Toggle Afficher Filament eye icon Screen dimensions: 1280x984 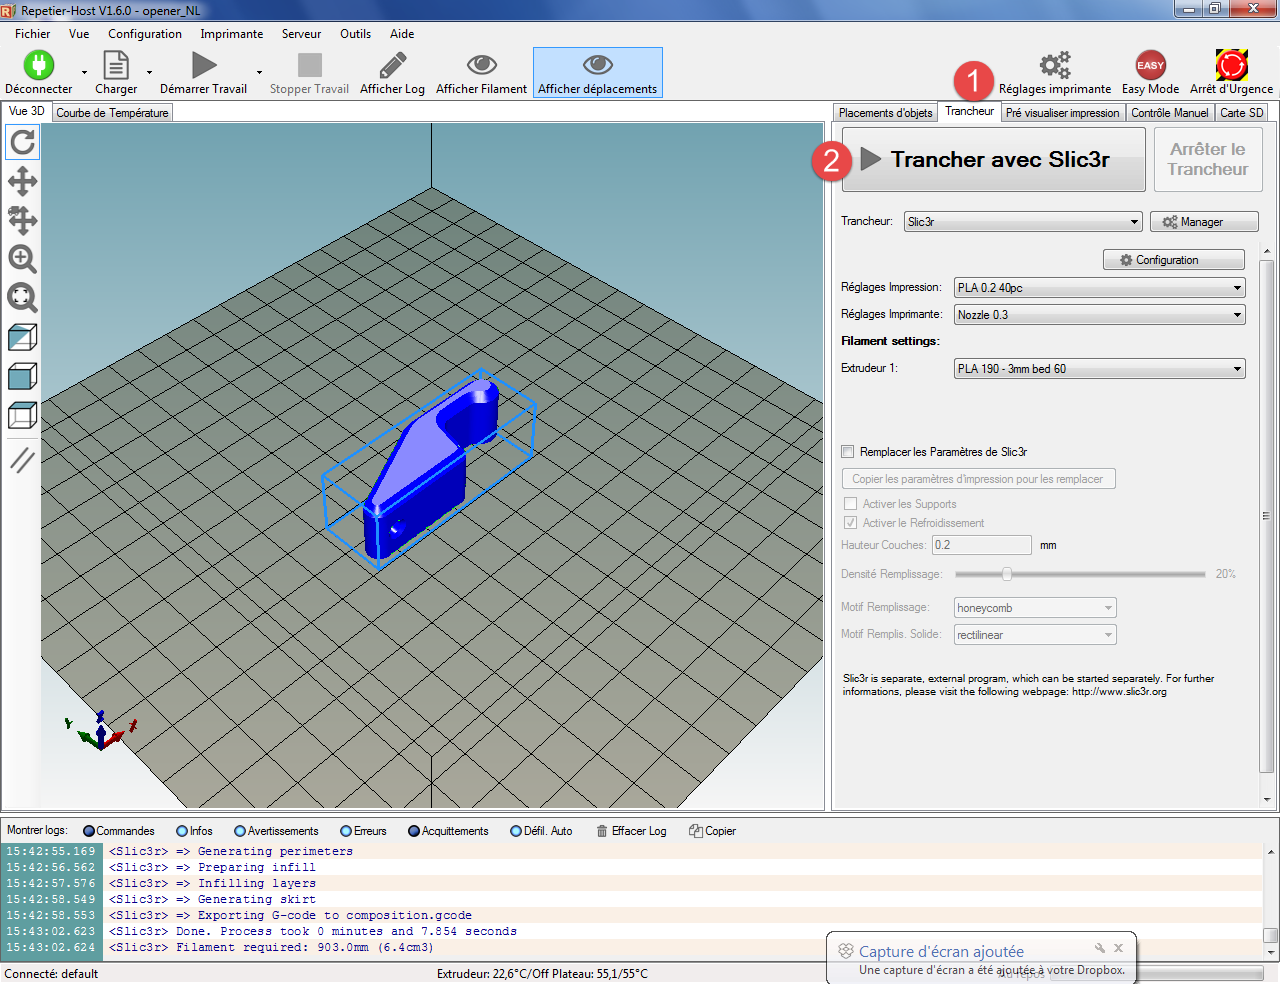(482, 65)
